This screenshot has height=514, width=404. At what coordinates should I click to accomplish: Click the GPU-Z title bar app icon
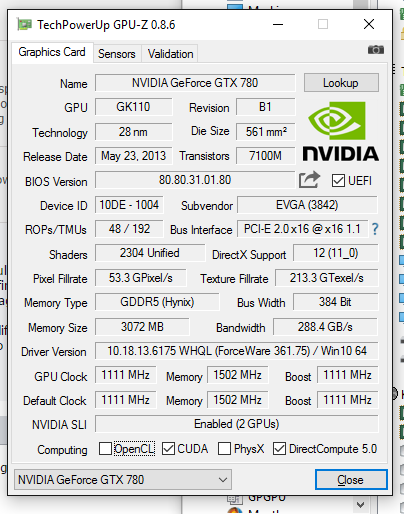[x=25, y=25]
